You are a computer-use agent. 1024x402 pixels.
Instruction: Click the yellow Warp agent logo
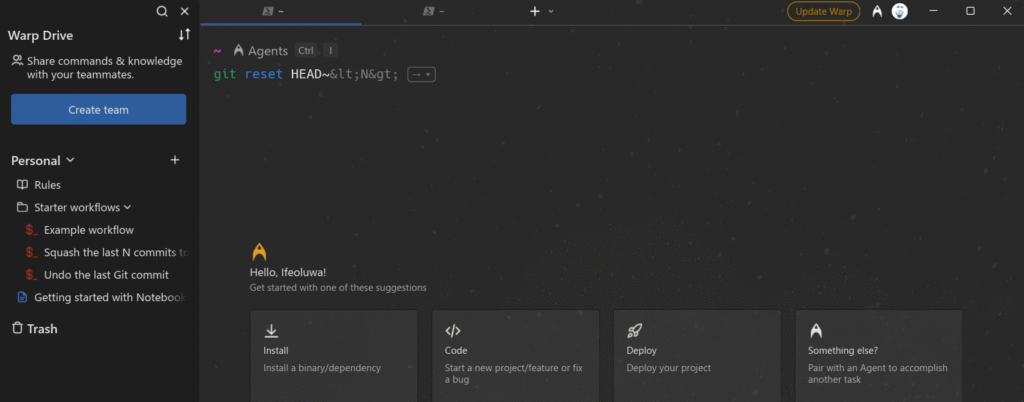(259, 252)
